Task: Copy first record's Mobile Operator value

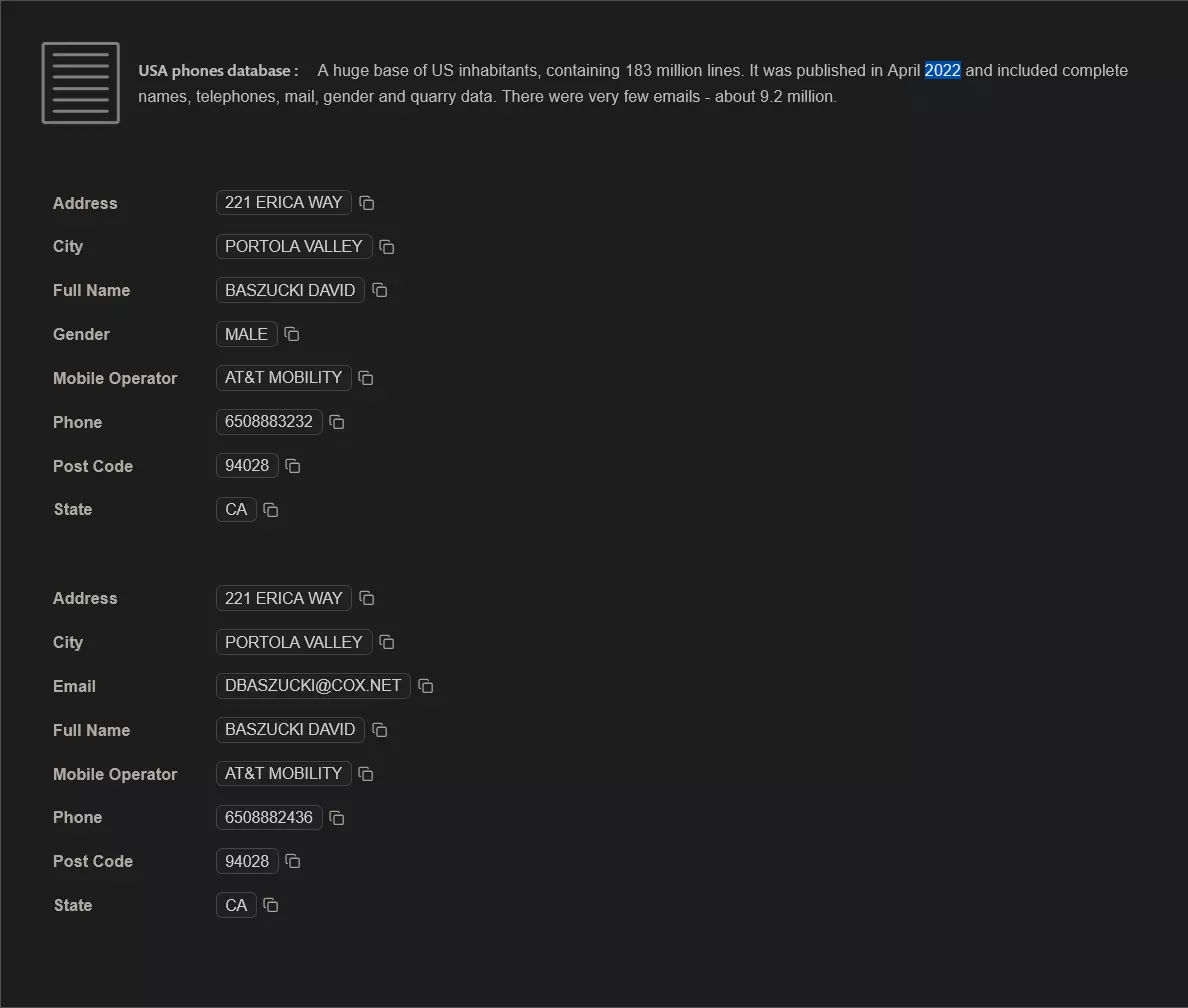Action: click(366, 378)
